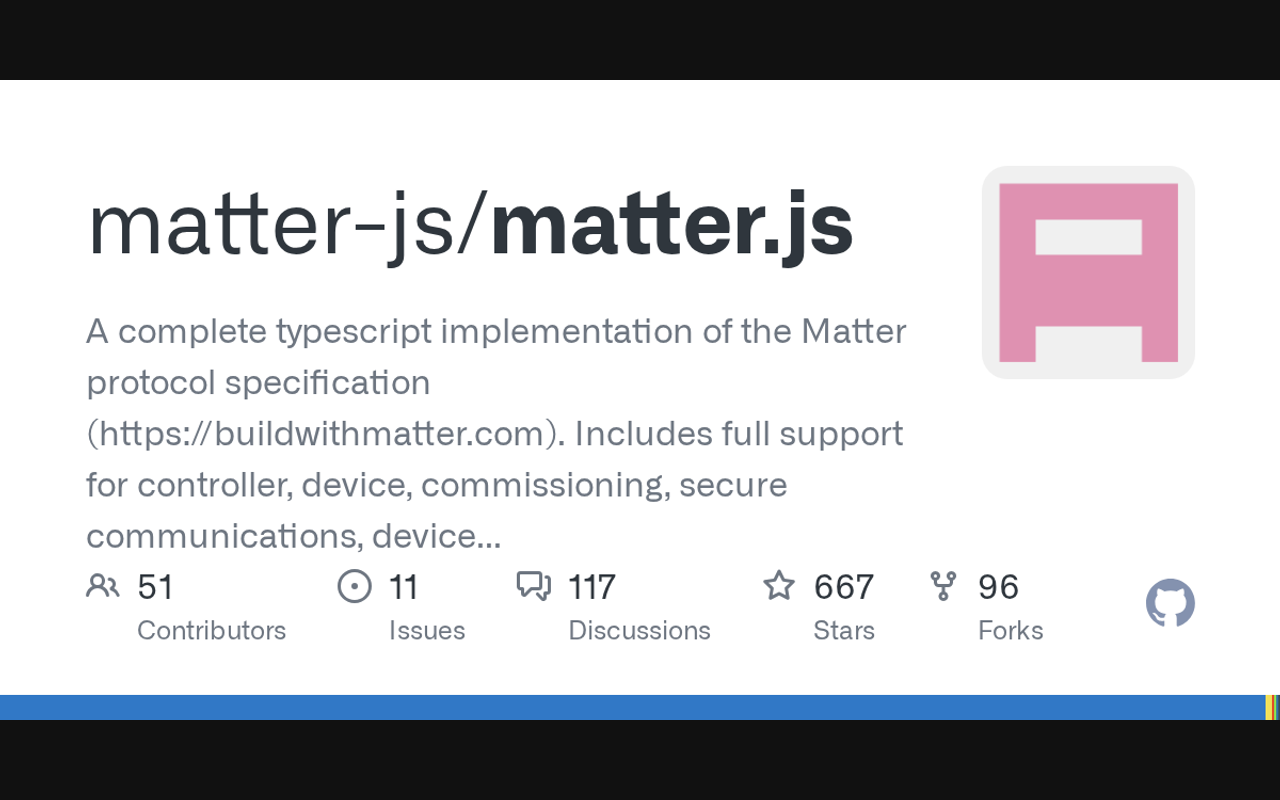
Task: Click the buildwithmatter.com URL in description
Action: [320, 434]
